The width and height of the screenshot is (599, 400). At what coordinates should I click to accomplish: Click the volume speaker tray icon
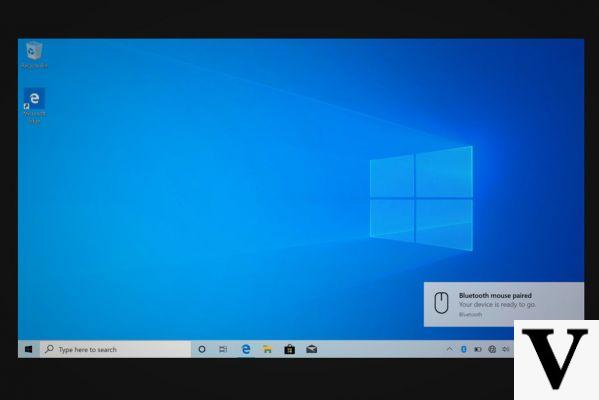pyautogui.click(x=506, y=349)
